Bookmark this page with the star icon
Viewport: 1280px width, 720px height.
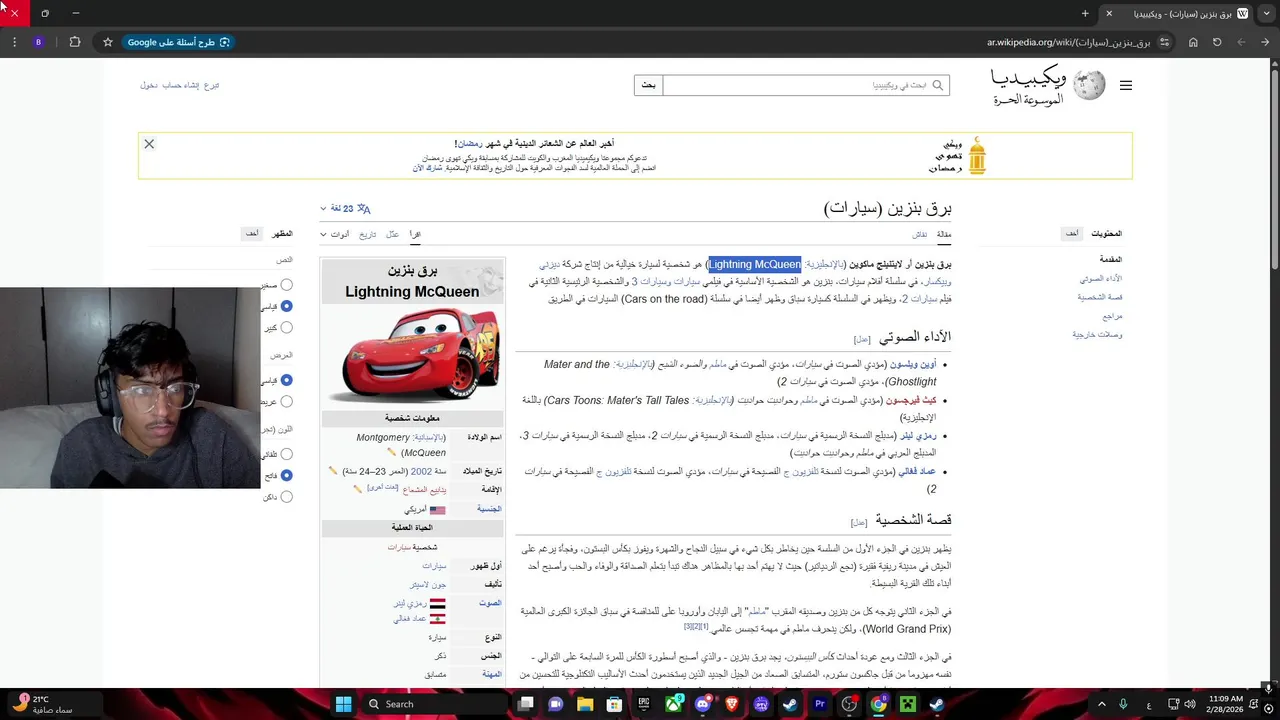108,42
